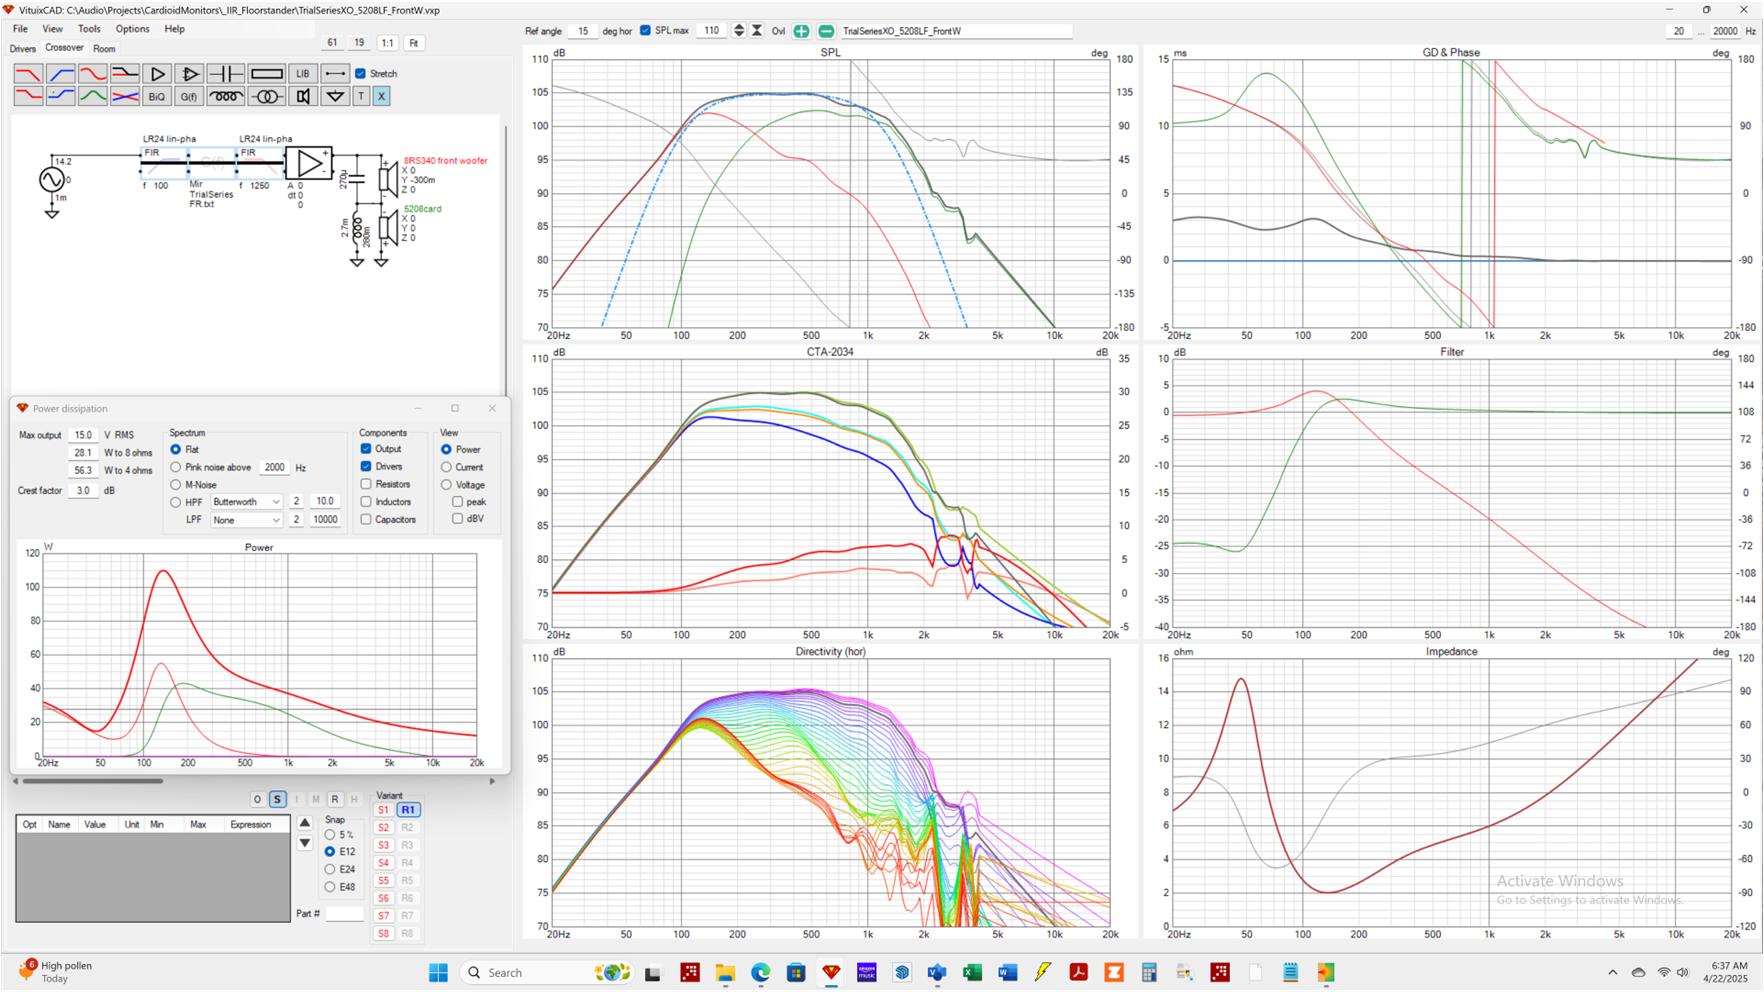Screen dimensions: 1764x992
Task: Insert a transformer component
Action: click(x=266, y=96)
